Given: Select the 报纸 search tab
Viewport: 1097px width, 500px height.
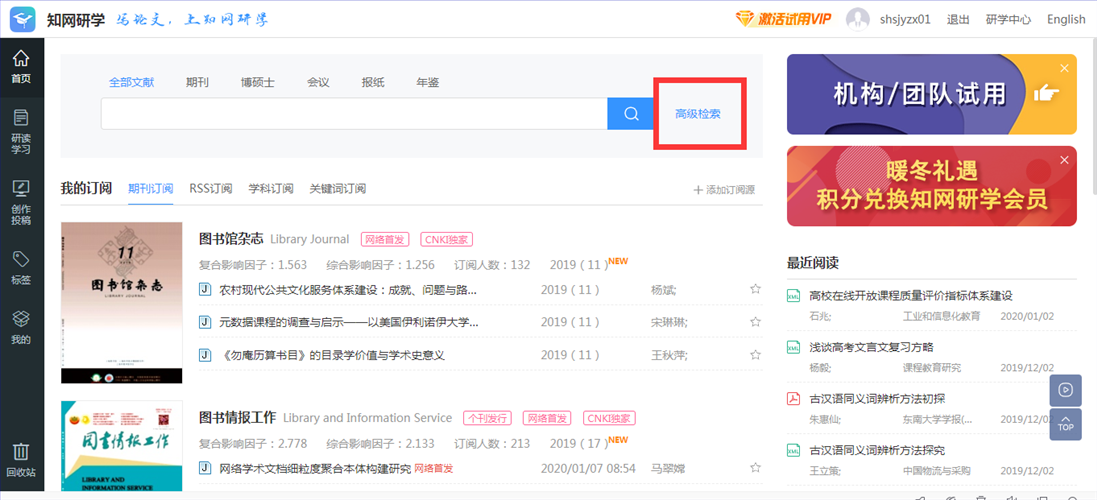Looking at the screenshot, I should [373, 83].
